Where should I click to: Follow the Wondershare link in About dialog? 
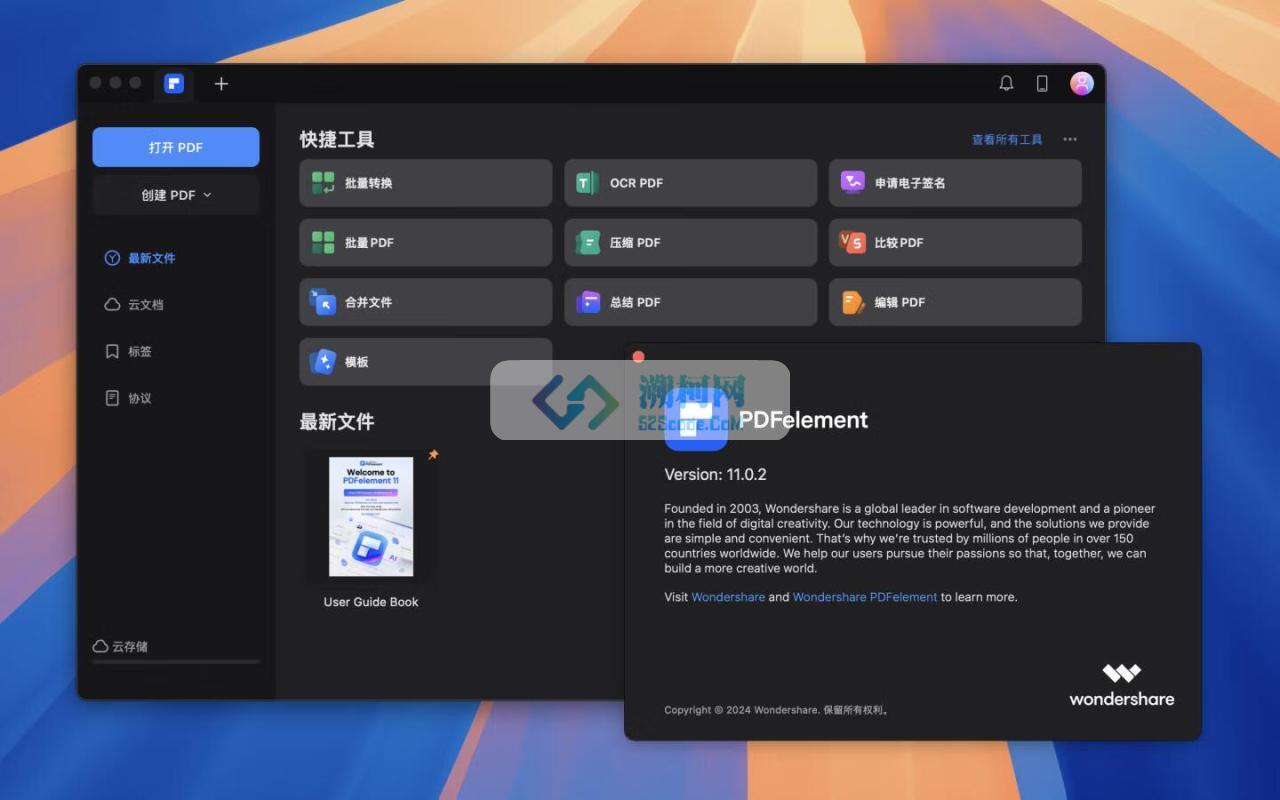point(728,597)
